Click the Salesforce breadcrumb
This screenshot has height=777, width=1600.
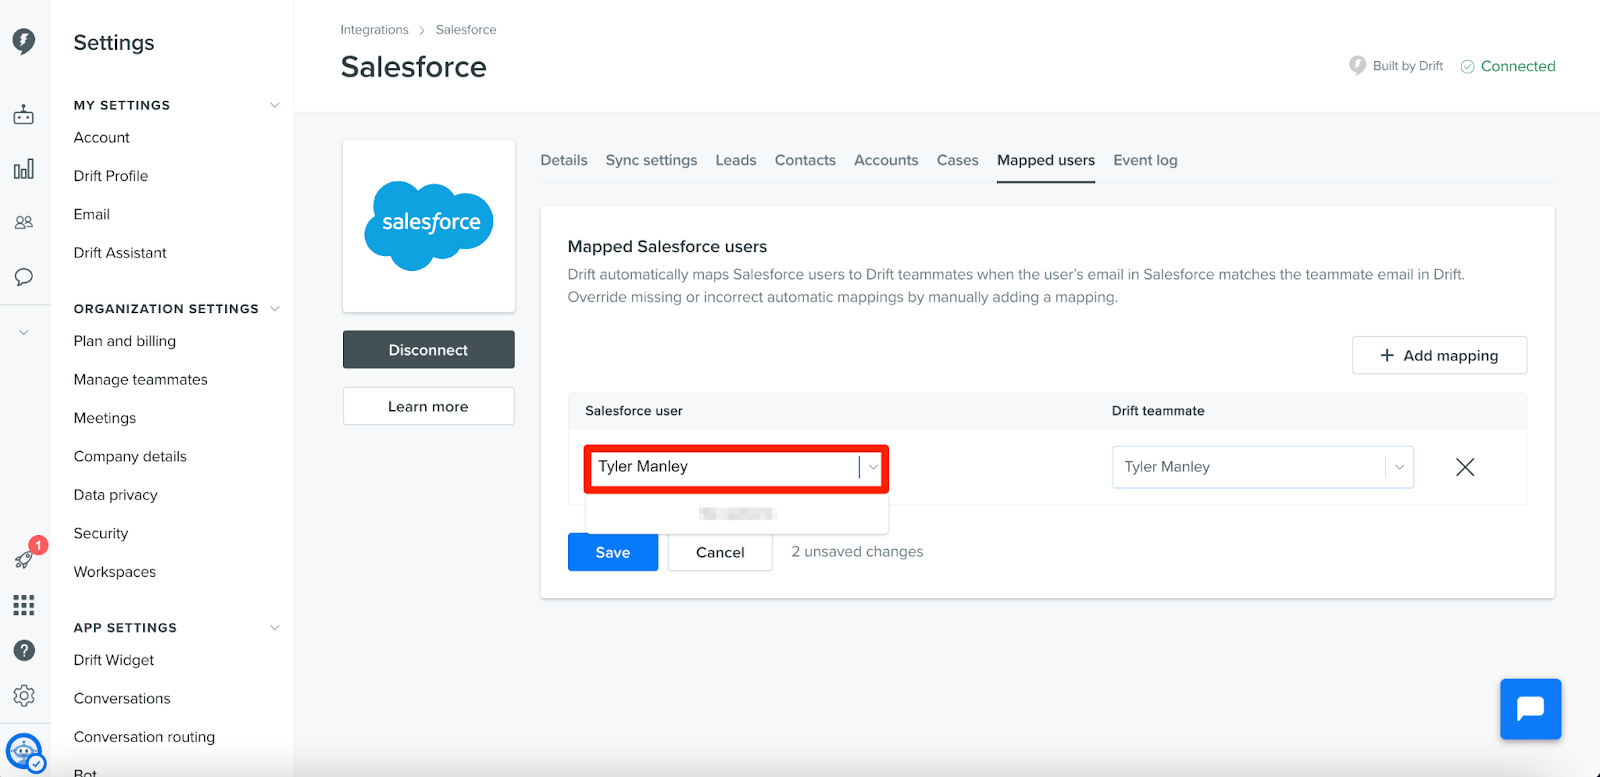466,30
